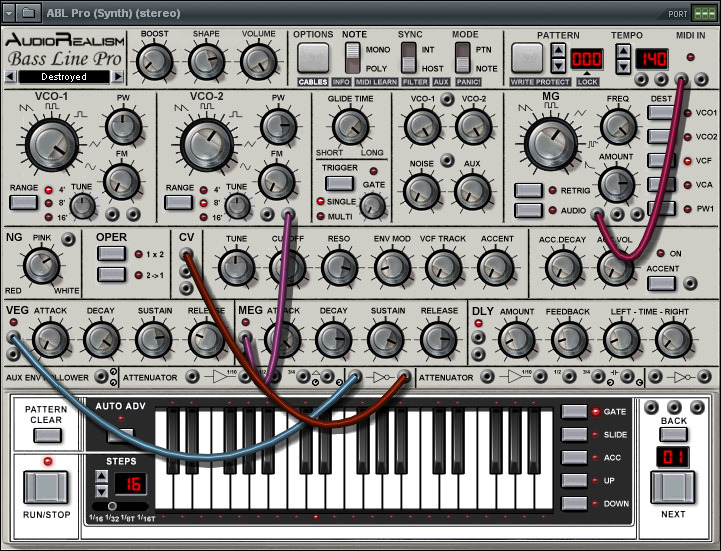Increase TEMPO with up arrow
The image size is (721, 551).
pyautogui.click(x=623, y=51)
